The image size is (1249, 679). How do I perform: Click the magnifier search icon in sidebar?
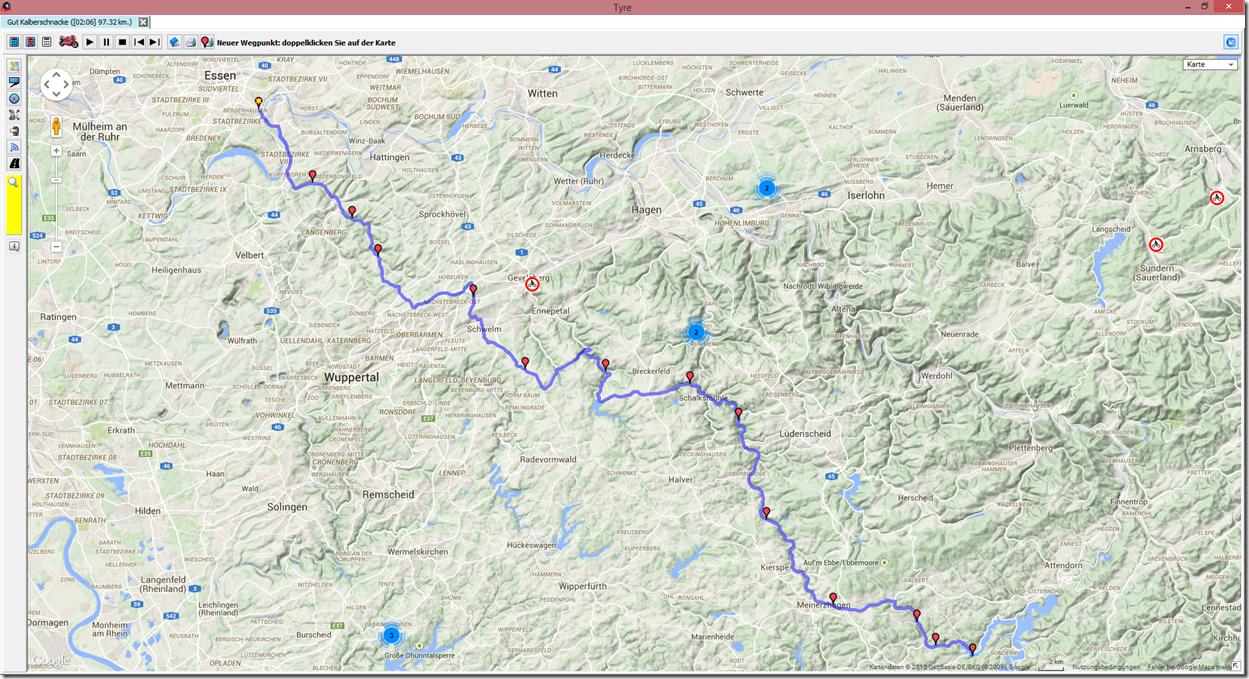[x=14, y=182]
